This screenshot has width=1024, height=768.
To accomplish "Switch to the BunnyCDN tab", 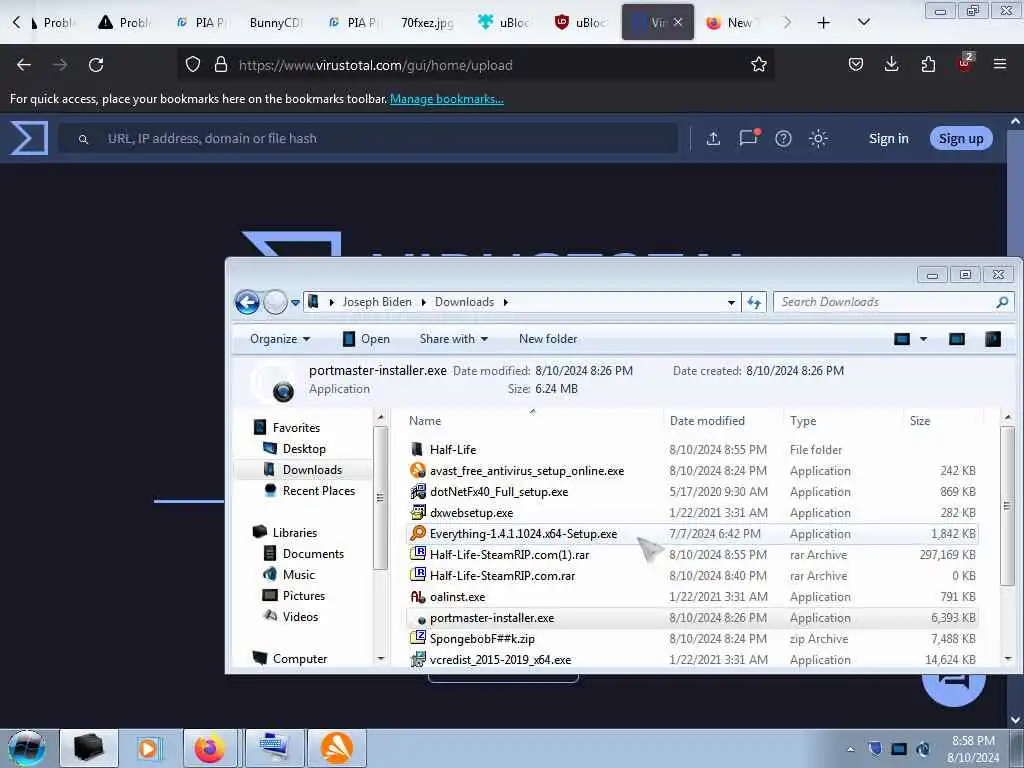I will (276, 22).
